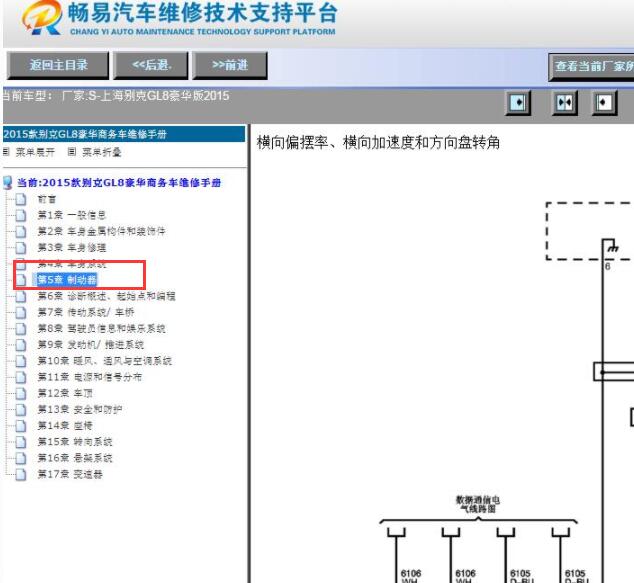
Task: Open chapter 第2章 车身金属构件和装饰件
Action: click(x=101, y=231)
